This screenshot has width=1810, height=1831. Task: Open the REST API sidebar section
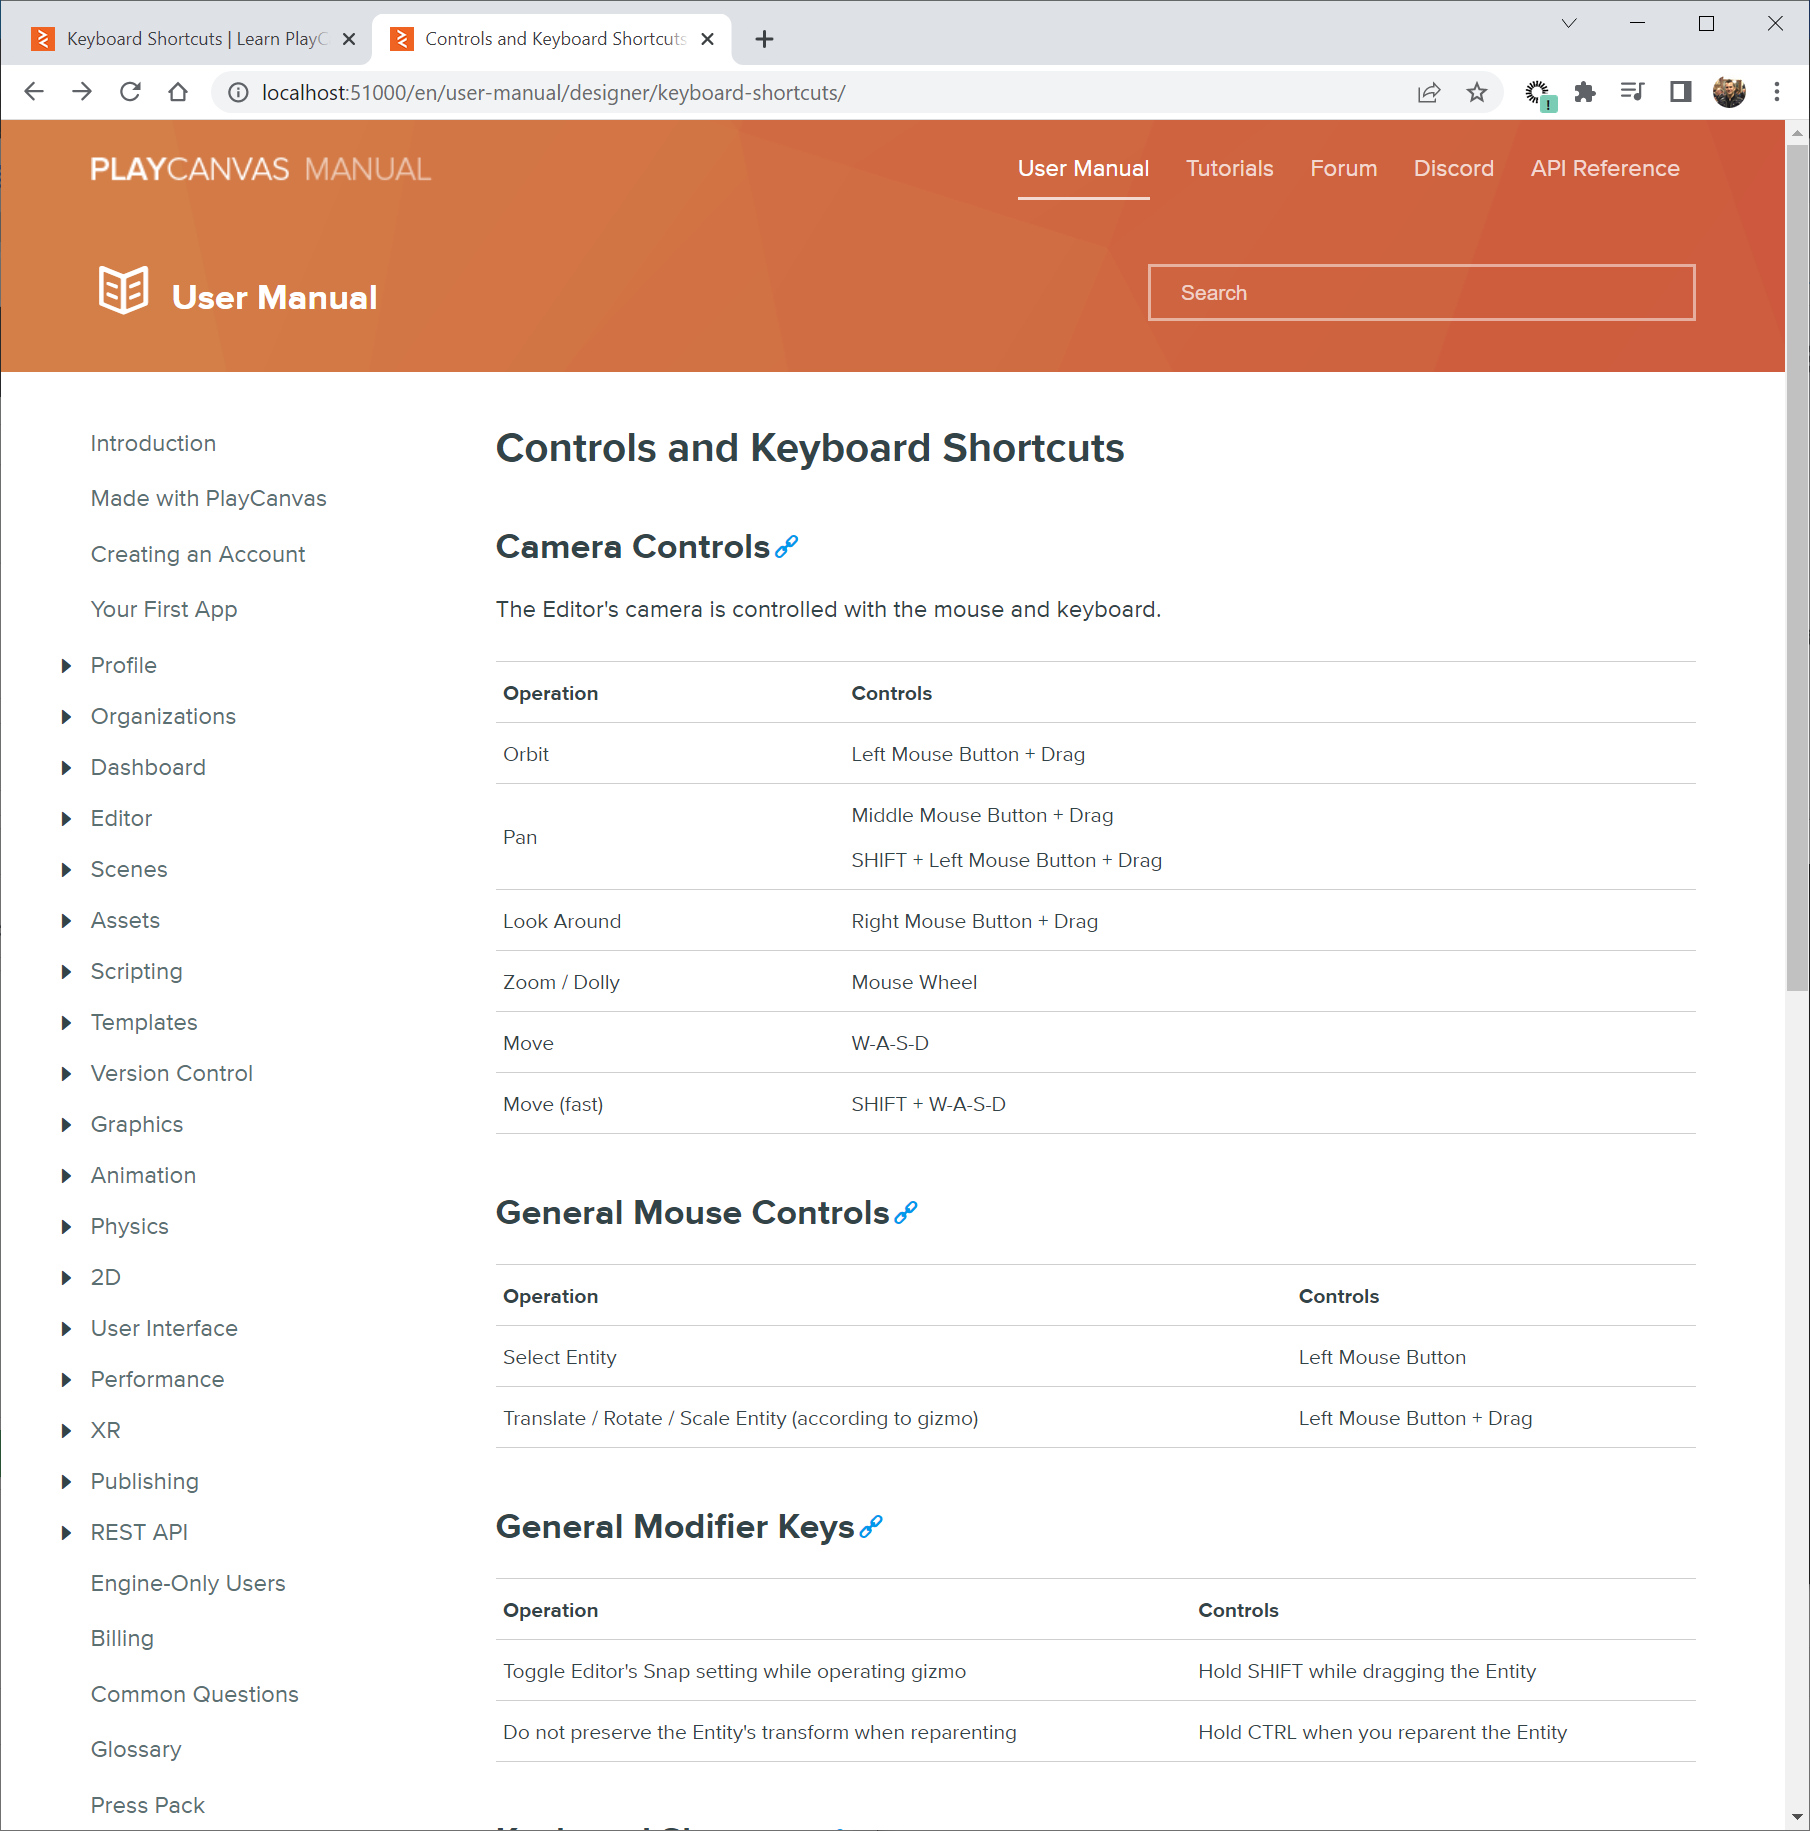pos(139,1532)
